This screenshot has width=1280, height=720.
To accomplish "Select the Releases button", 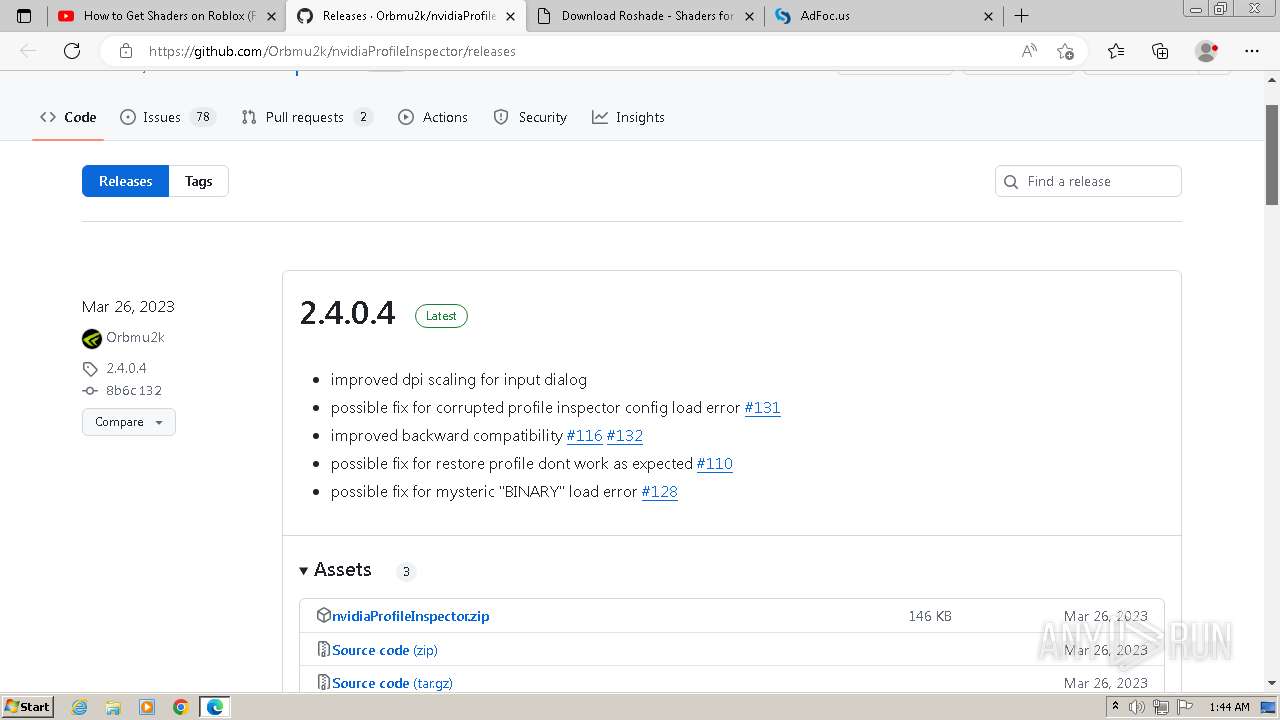I will [125, 181].
